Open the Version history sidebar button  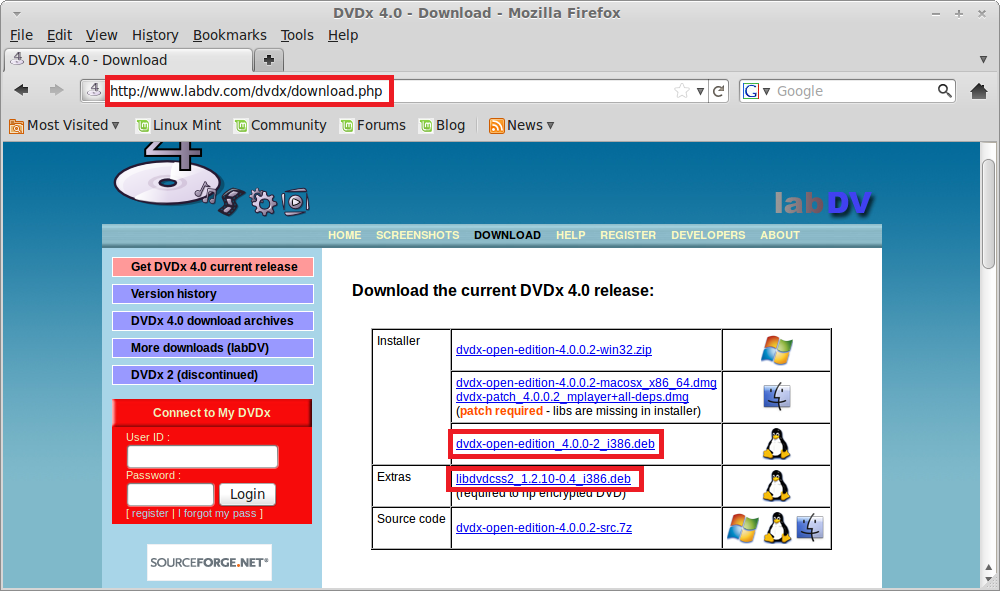213,294
